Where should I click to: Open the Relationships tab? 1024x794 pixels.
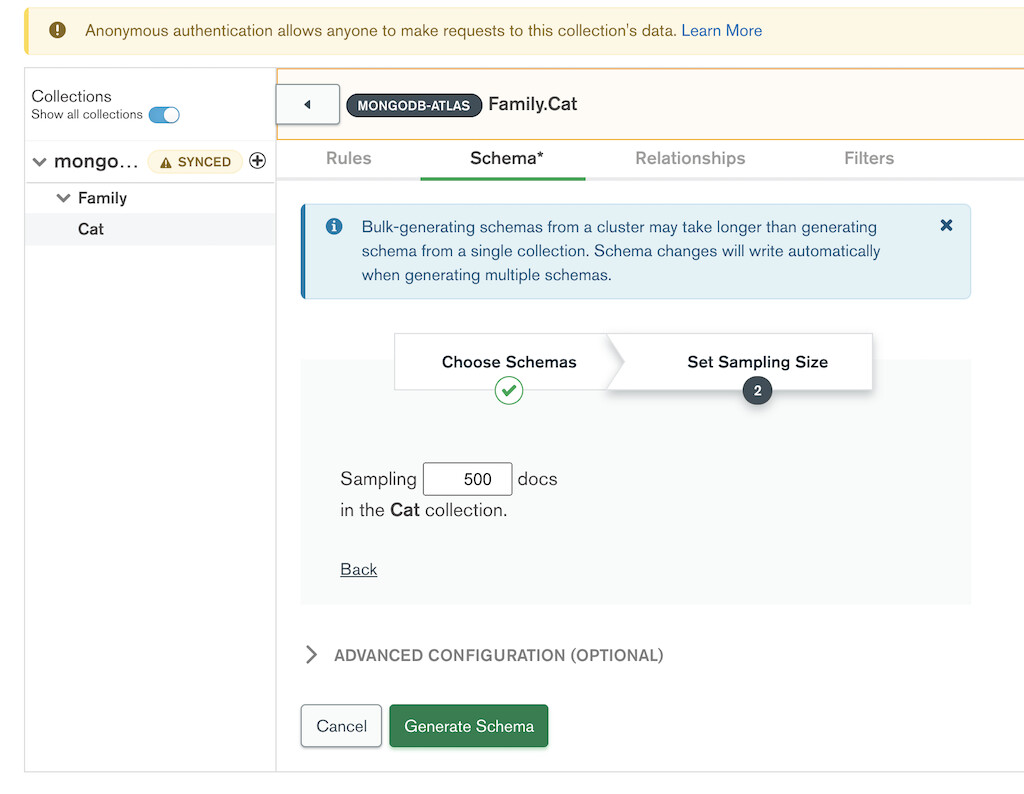(x=690, y=158)
